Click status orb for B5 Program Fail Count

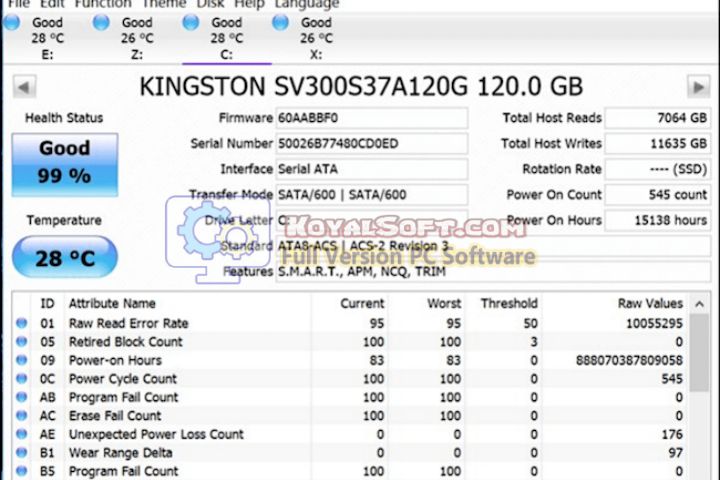[x=22, y=471]
